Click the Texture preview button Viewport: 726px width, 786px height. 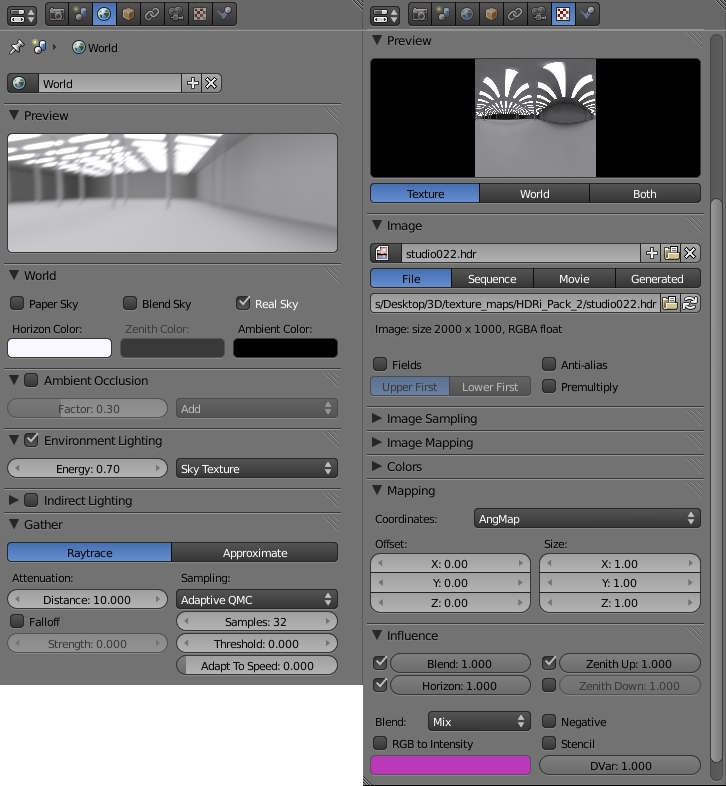coord(425,193)
